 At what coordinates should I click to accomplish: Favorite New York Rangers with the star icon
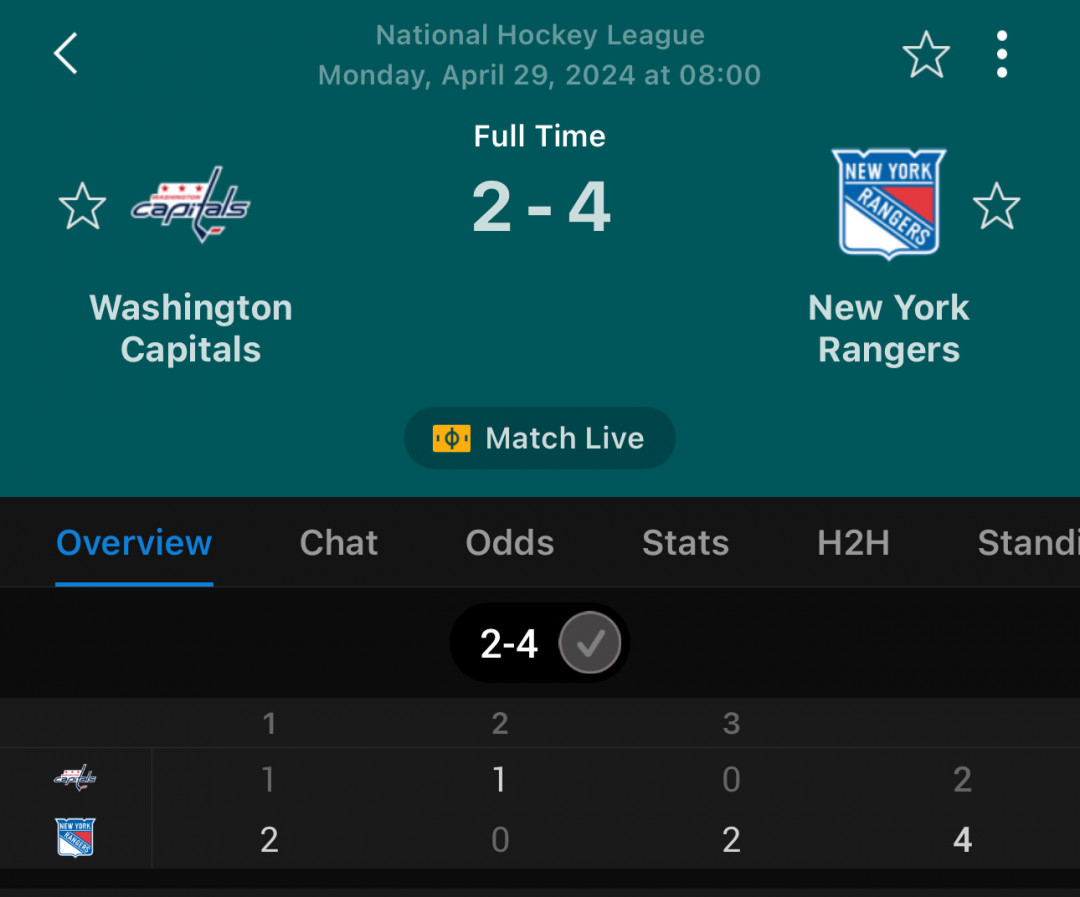click(x=996, y=206)
